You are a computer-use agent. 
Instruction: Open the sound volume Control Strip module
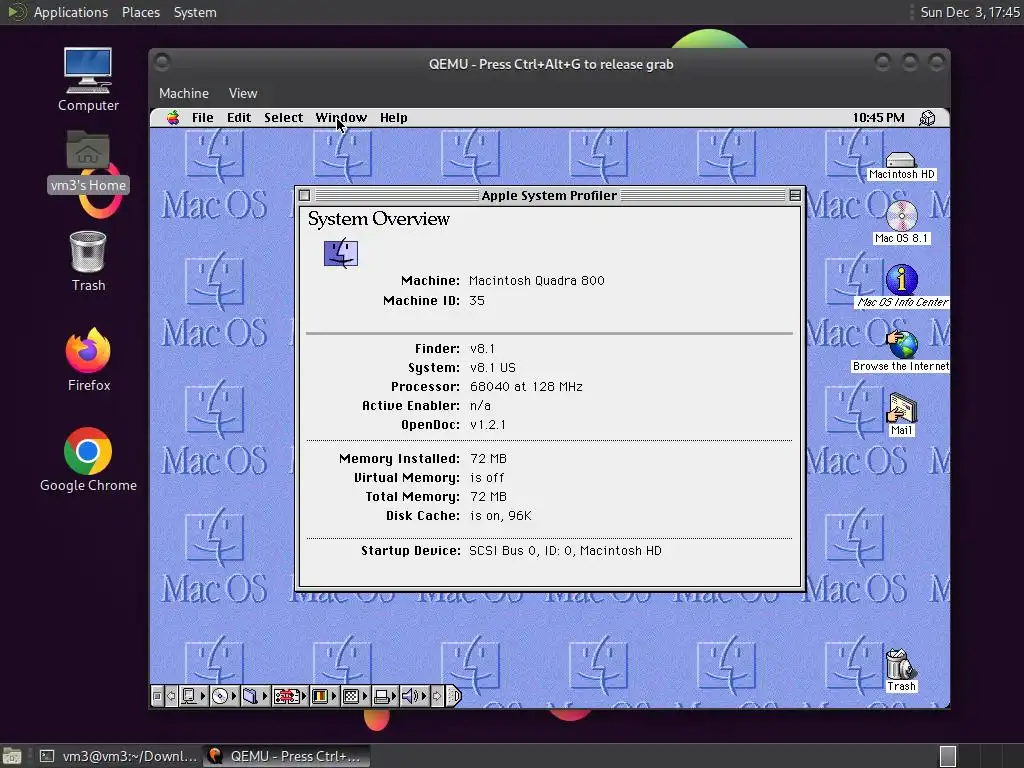pyautogui.click(x=415, y=696)
